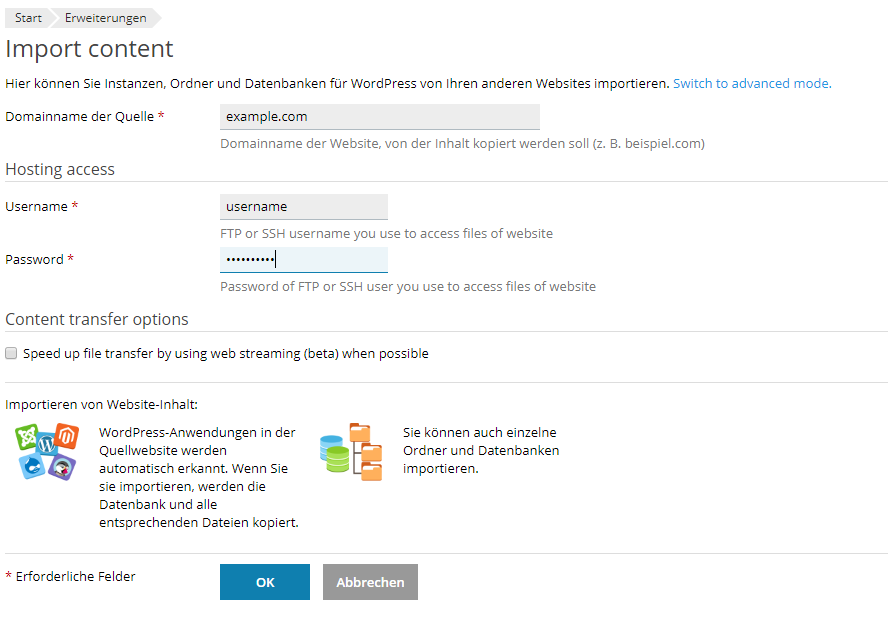
Task: Click the hint 'Password of FTP or SSH user'
Action: point(408,287)
